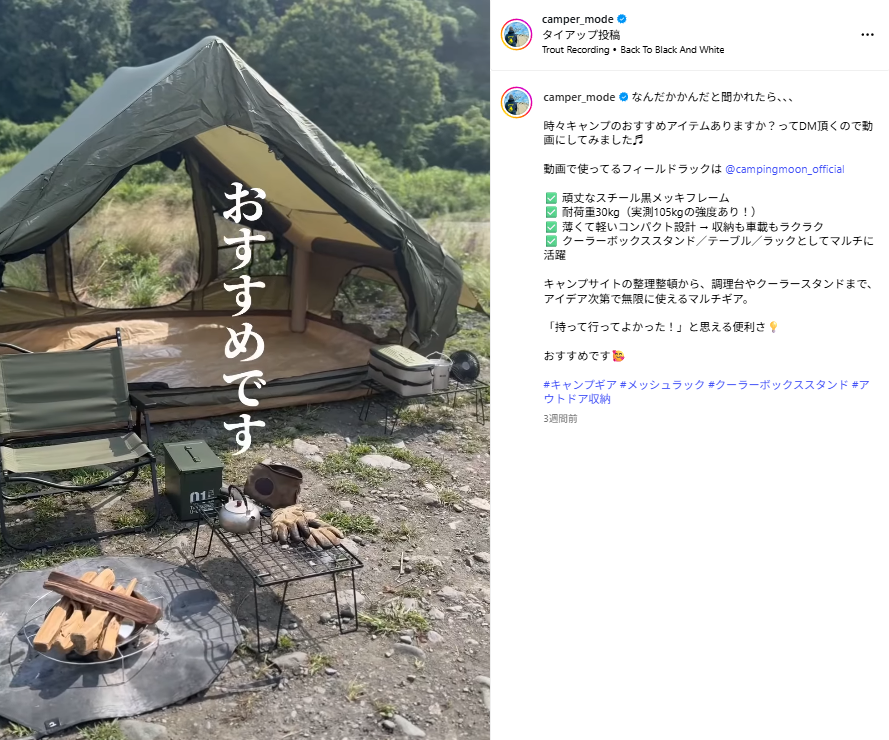The height and width of the screenshot is (740, 889).
Task: Open the @campingmoon_official mention
Action: point(785,169)
